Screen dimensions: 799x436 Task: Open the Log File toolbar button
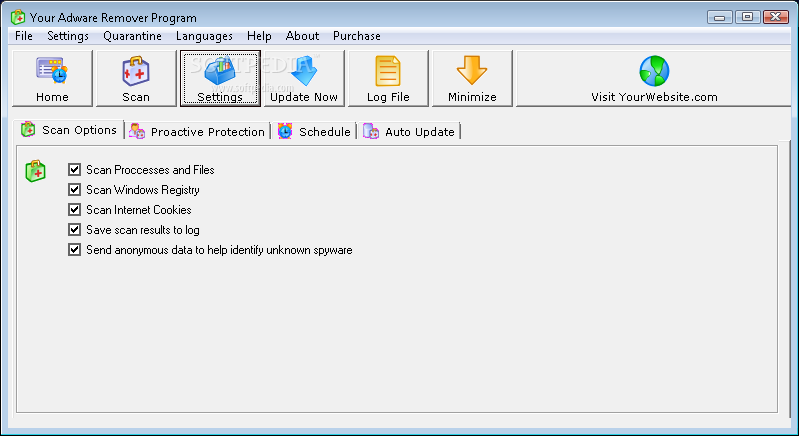388,78
